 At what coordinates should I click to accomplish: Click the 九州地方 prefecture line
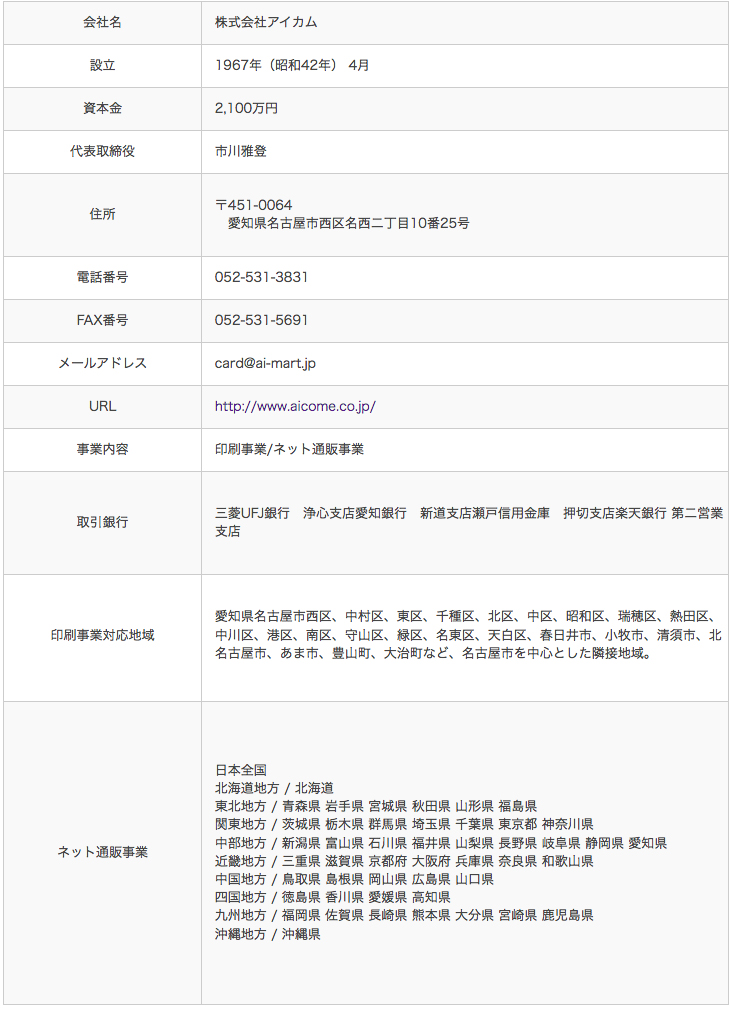pos(404,916)
